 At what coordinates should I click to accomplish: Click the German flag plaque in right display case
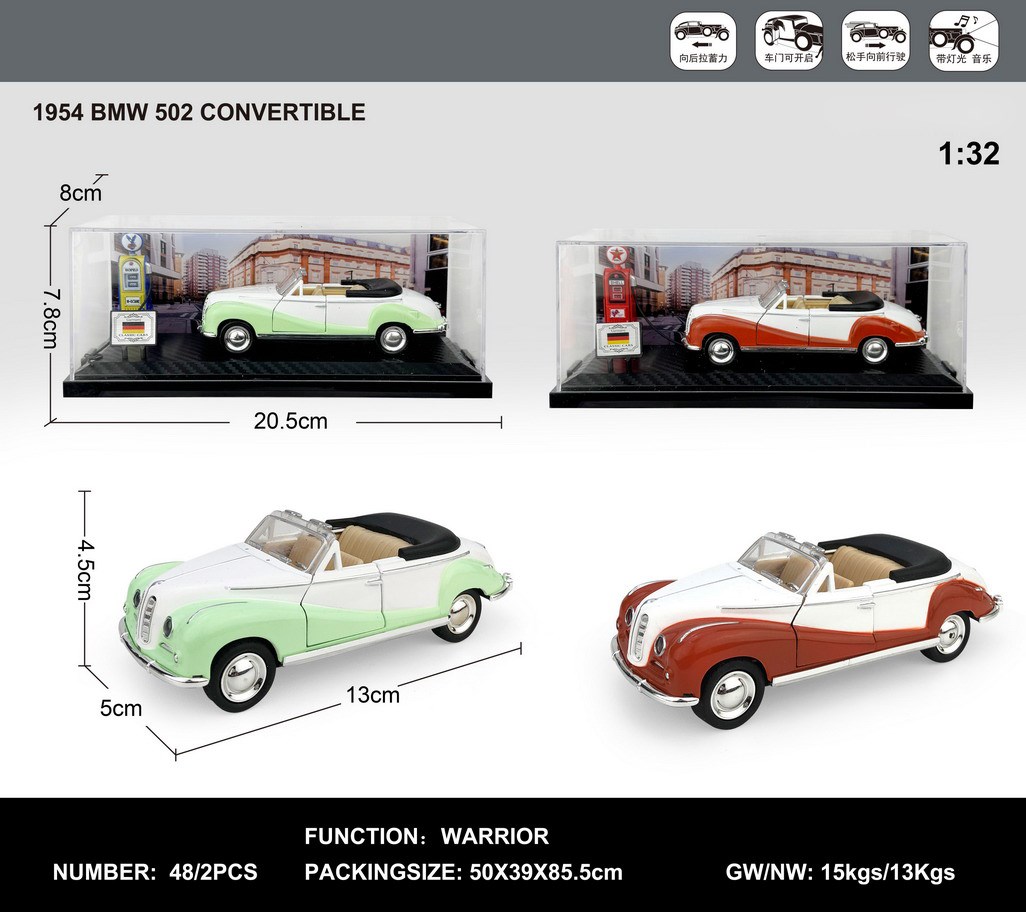point(617,338)
